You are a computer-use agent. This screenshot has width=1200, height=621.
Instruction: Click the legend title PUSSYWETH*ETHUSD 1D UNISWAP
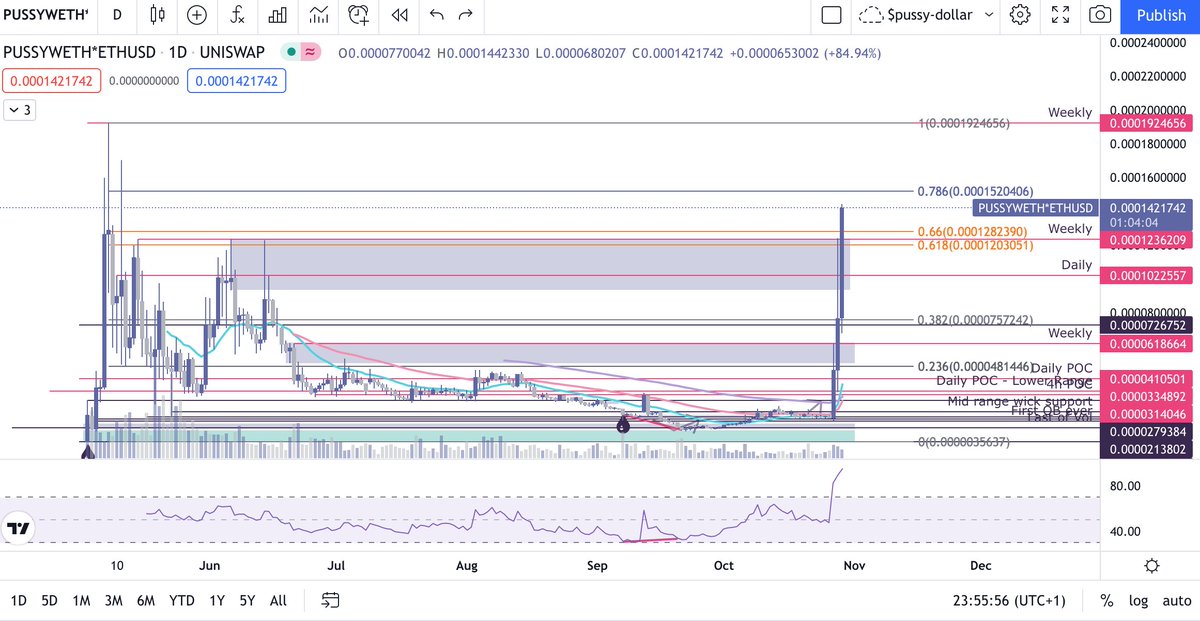click(x=136, y=53)
